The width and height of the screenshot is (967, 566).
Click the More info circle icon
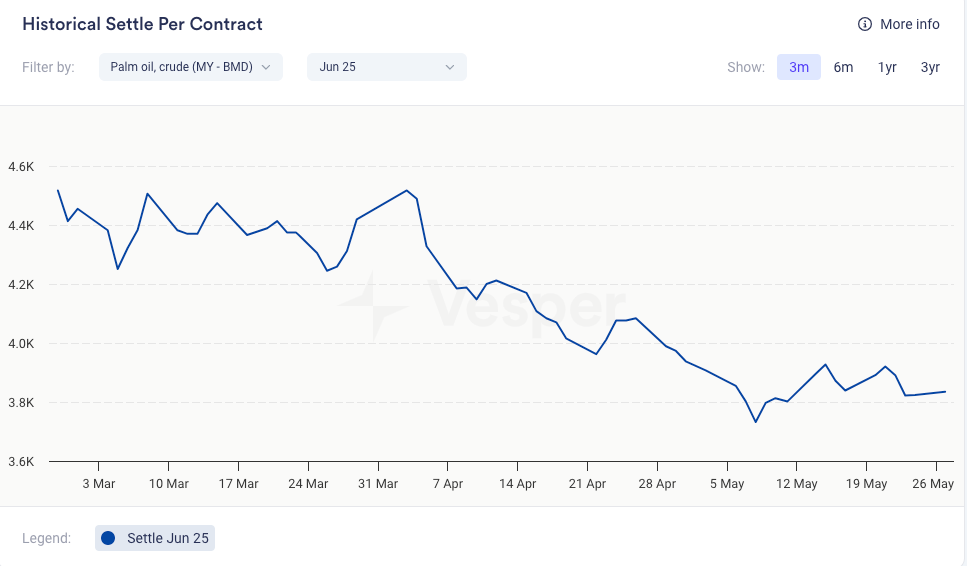coord(865,24)
